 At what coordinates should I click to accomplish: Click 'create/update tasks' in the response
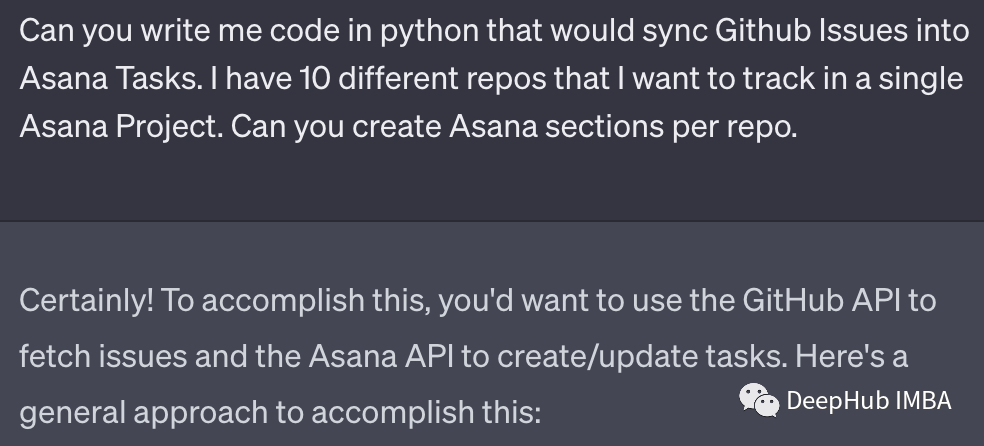(641, 356)
